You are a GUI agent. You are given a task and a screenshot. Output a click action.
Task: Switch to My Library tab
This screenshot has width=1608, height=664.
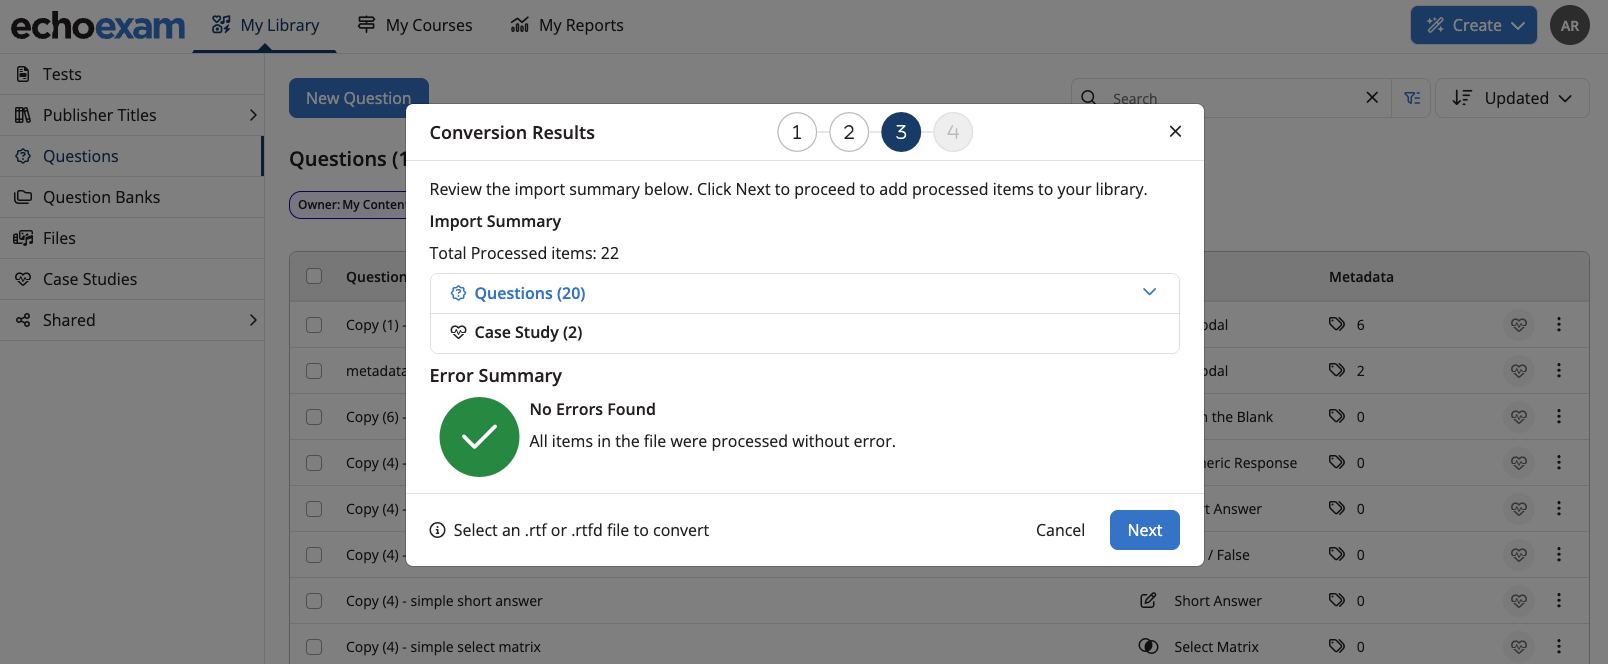tap(265, 25)
